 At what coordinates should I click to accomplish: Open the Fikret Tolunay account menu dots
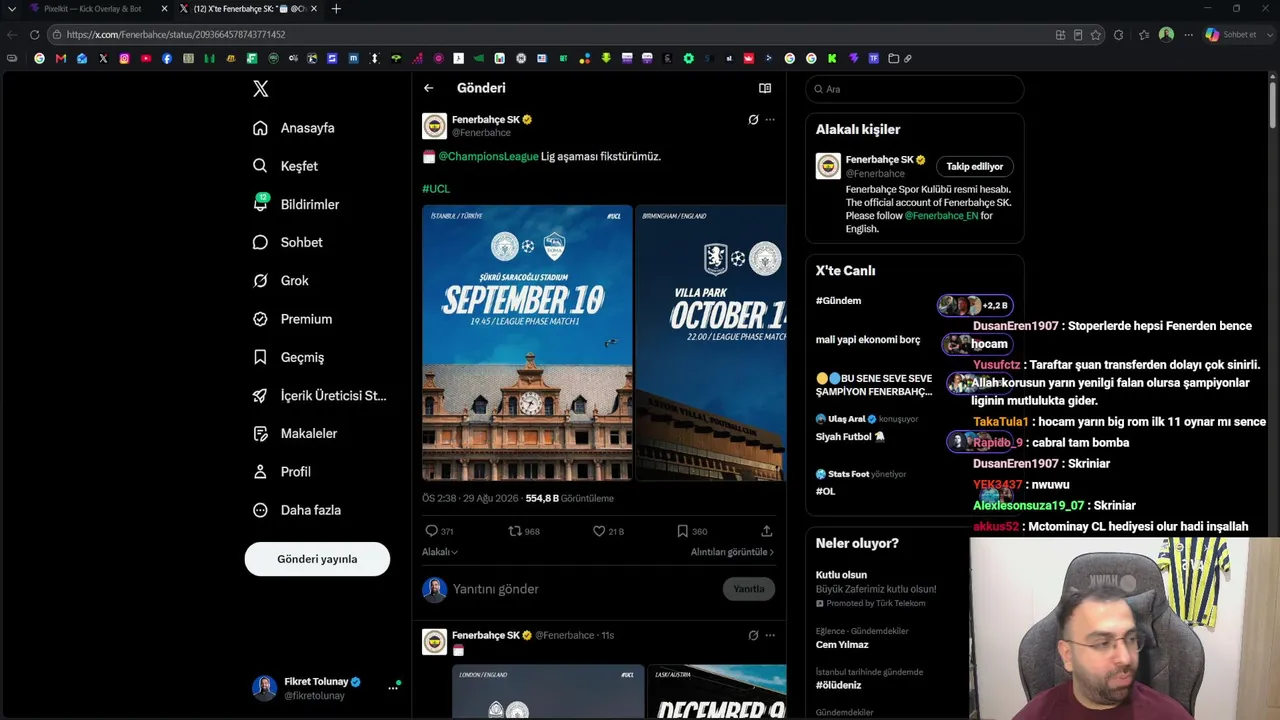(x=393, y=688)
